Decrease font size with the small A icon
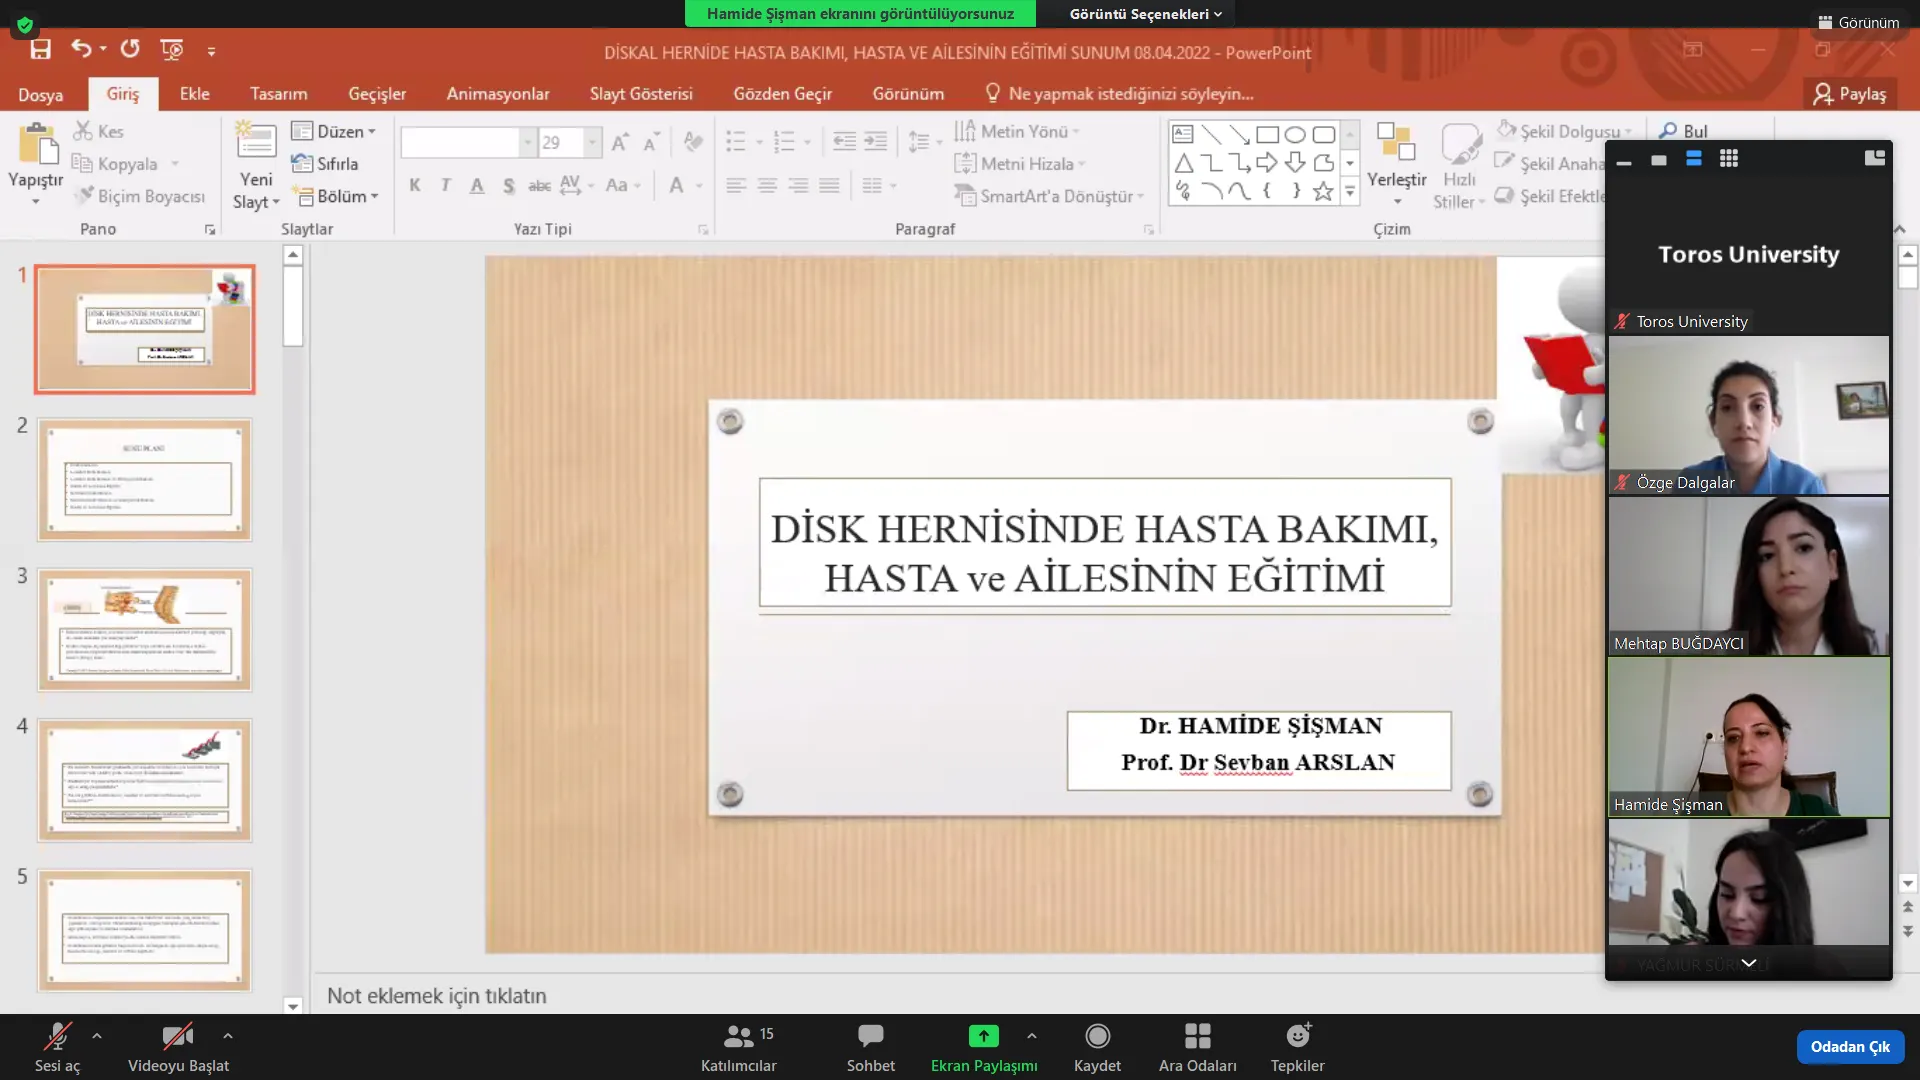This screenshot has height=1080, width=1920. click(x=651, y=142)
